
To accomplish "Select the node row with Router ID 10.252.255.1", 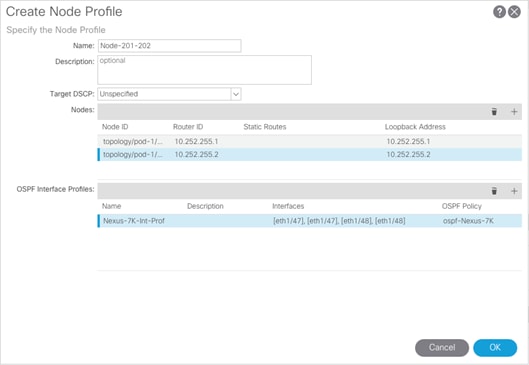I will [309, 141].
